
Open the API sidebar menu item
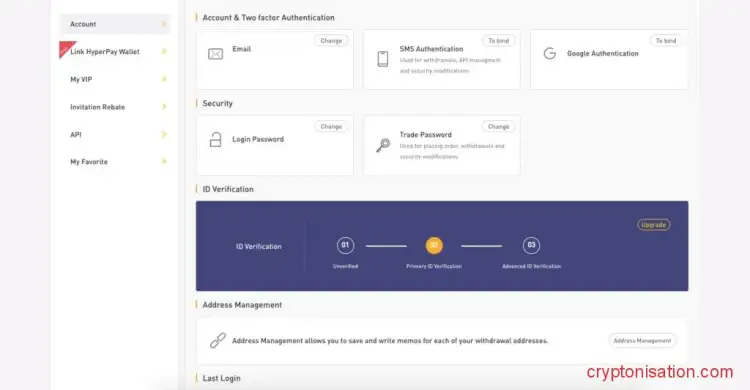coord(115,134)
